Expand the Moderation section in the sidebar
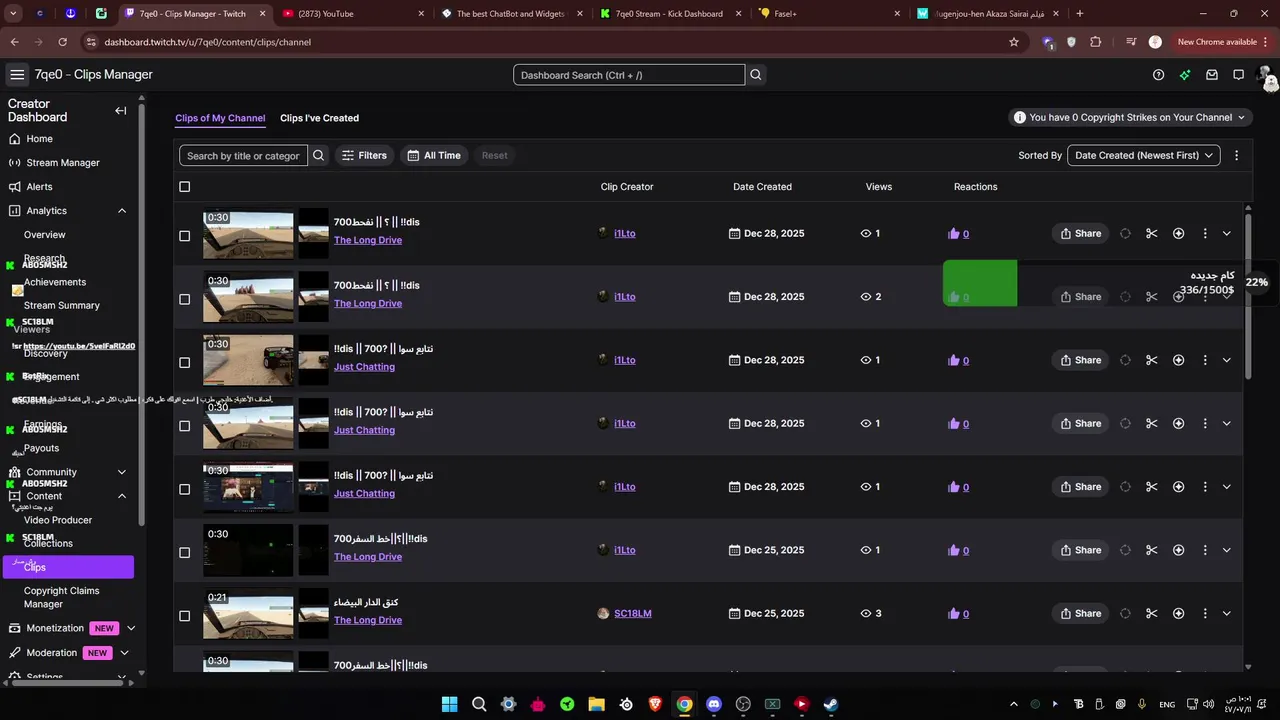The width and height of the screenshot is (1280, 720). pos(124,653)
